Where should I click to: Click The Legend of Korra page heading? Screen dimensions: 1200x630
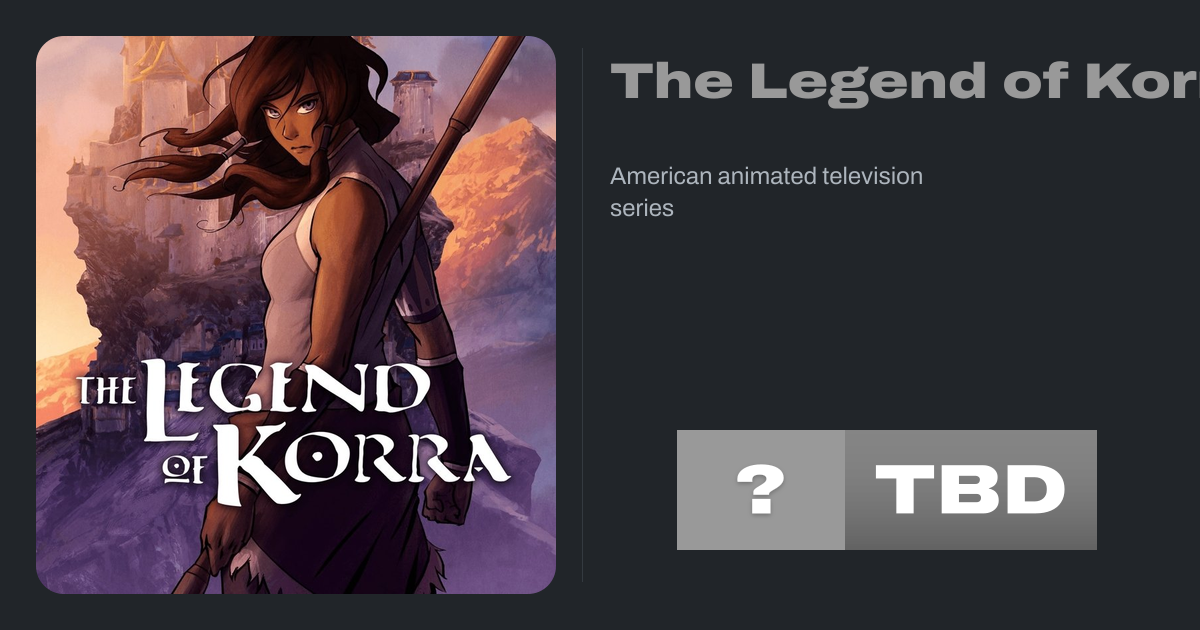[x=905, y=81]
